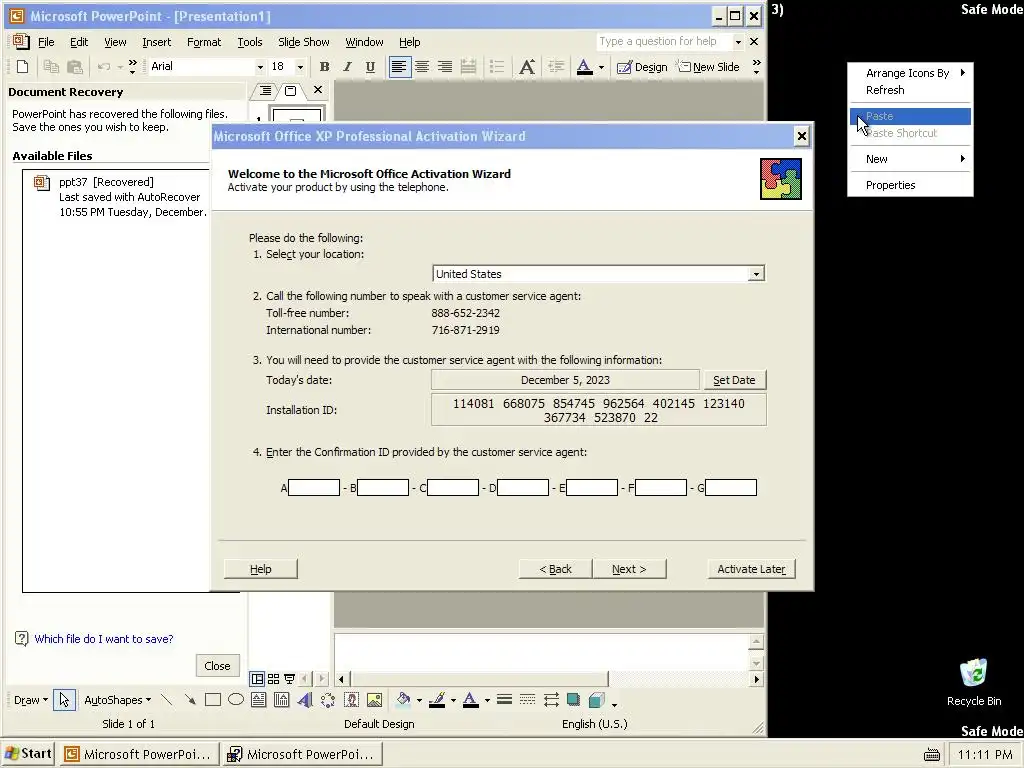Click the Bullets list icon
The image size is (1024, 768).
pos(497,67)
